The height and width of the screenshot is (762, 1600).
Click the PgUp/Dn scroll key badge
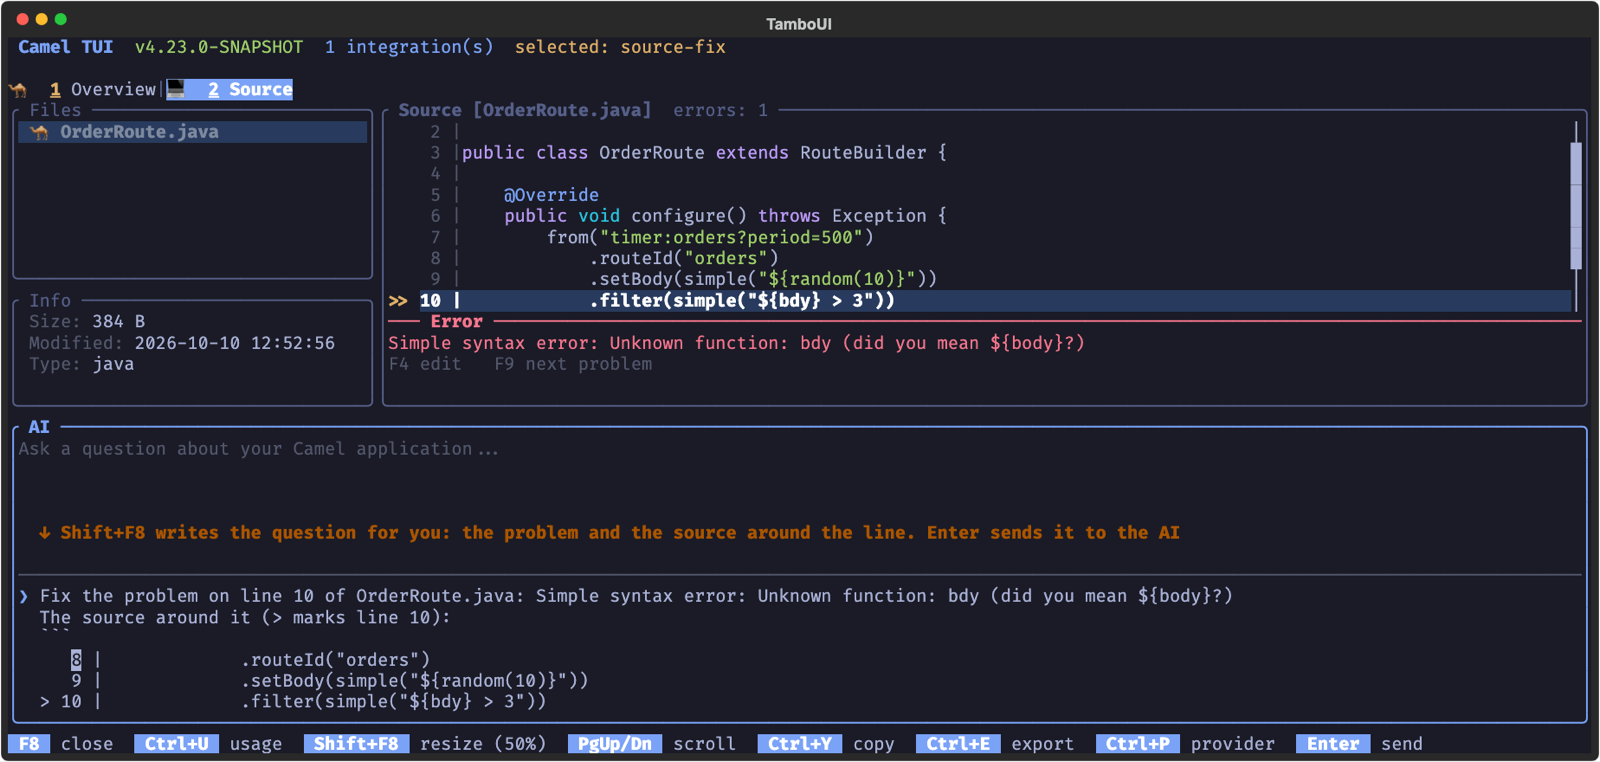(x=615, y=744)
